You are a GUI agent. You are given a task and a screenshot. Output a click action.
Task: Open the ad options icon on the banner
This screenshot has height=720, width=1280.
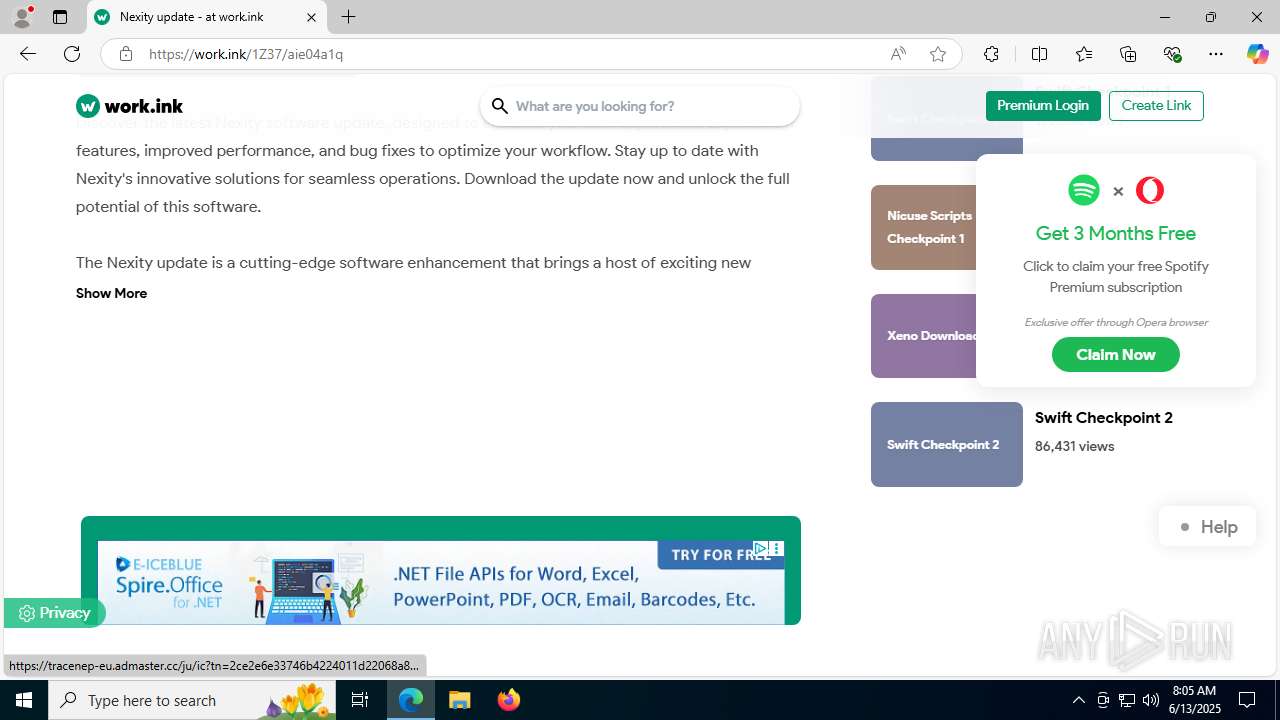pyautogui.click(x=777, y=548)
